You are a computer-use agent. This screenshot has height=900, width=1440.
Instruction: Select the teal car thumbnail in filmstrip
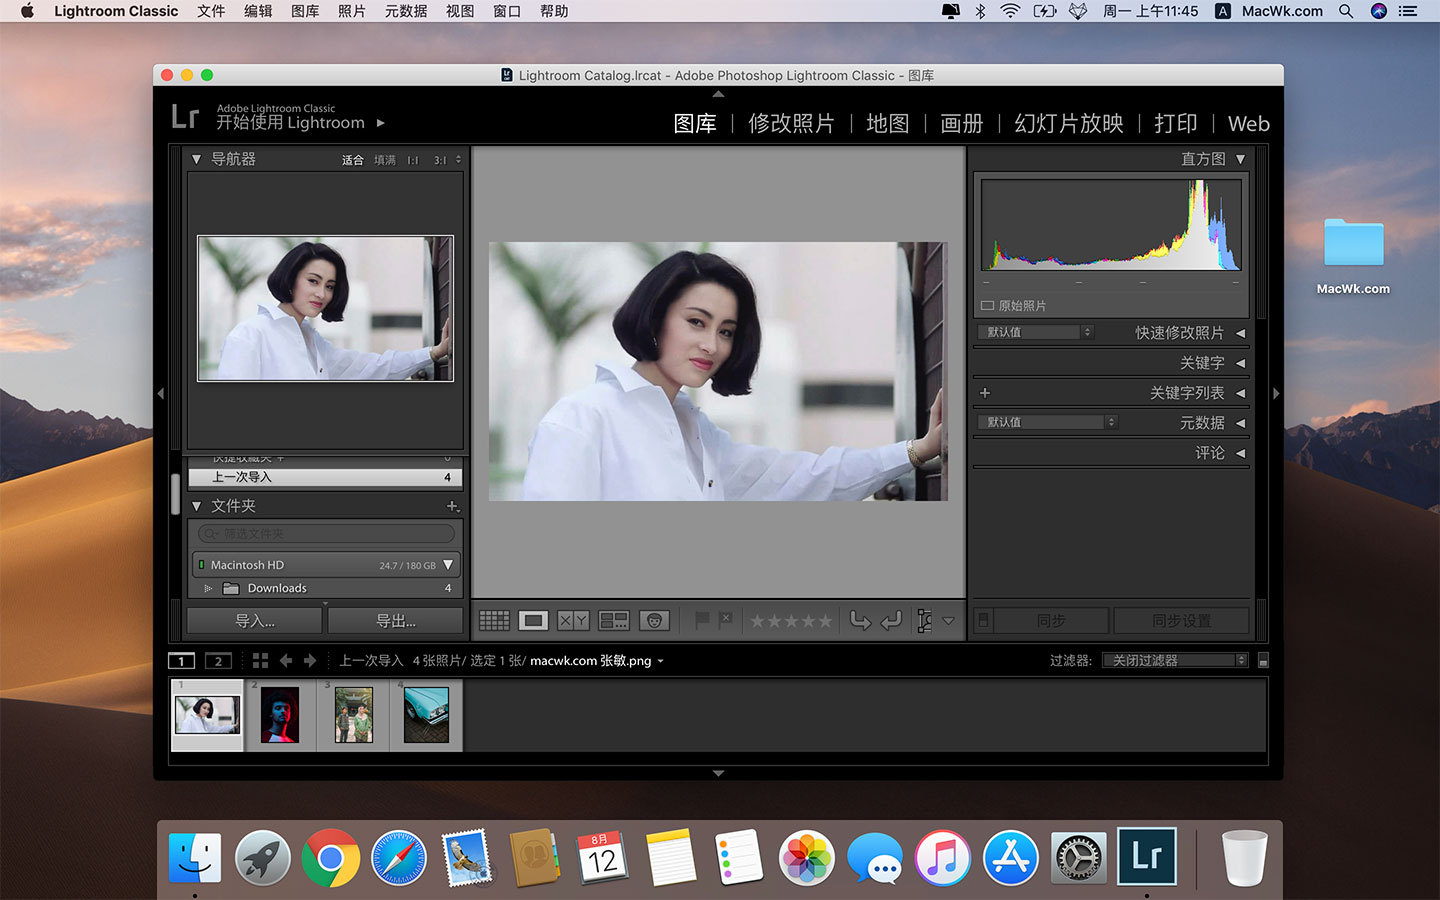426,715
